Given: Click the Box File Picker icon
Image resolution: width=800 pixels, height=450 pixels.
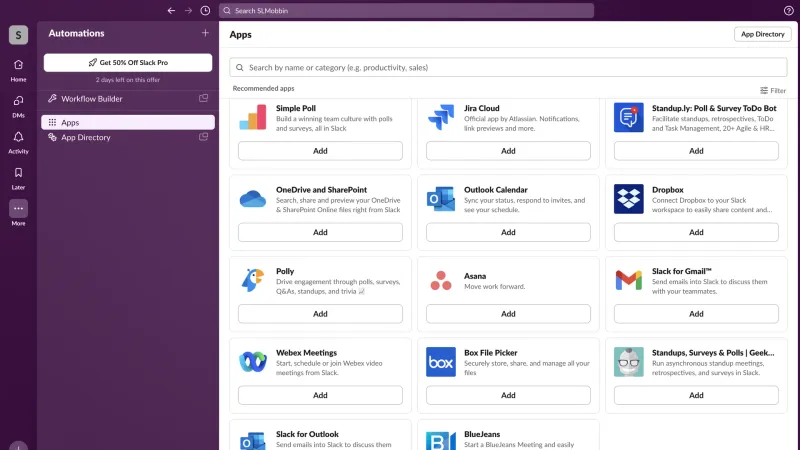Looking at the screenshot, I should [x=441, y=362].
